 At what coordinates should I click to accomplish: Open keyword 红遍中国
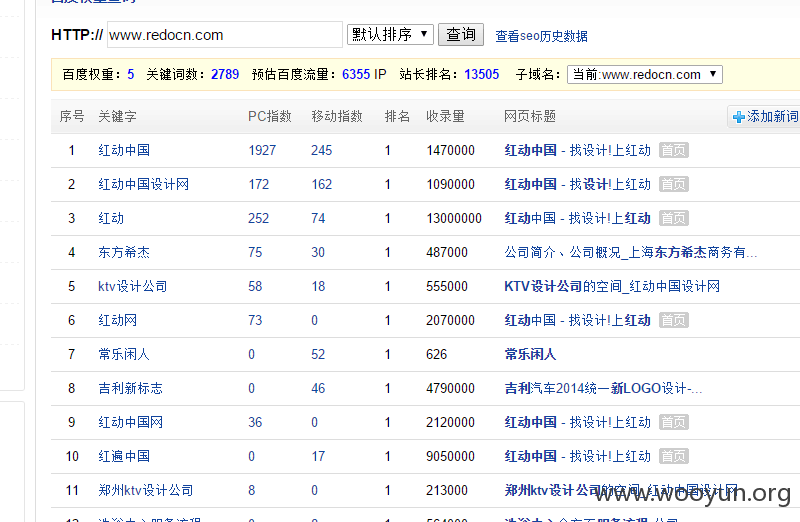(124, 456)
